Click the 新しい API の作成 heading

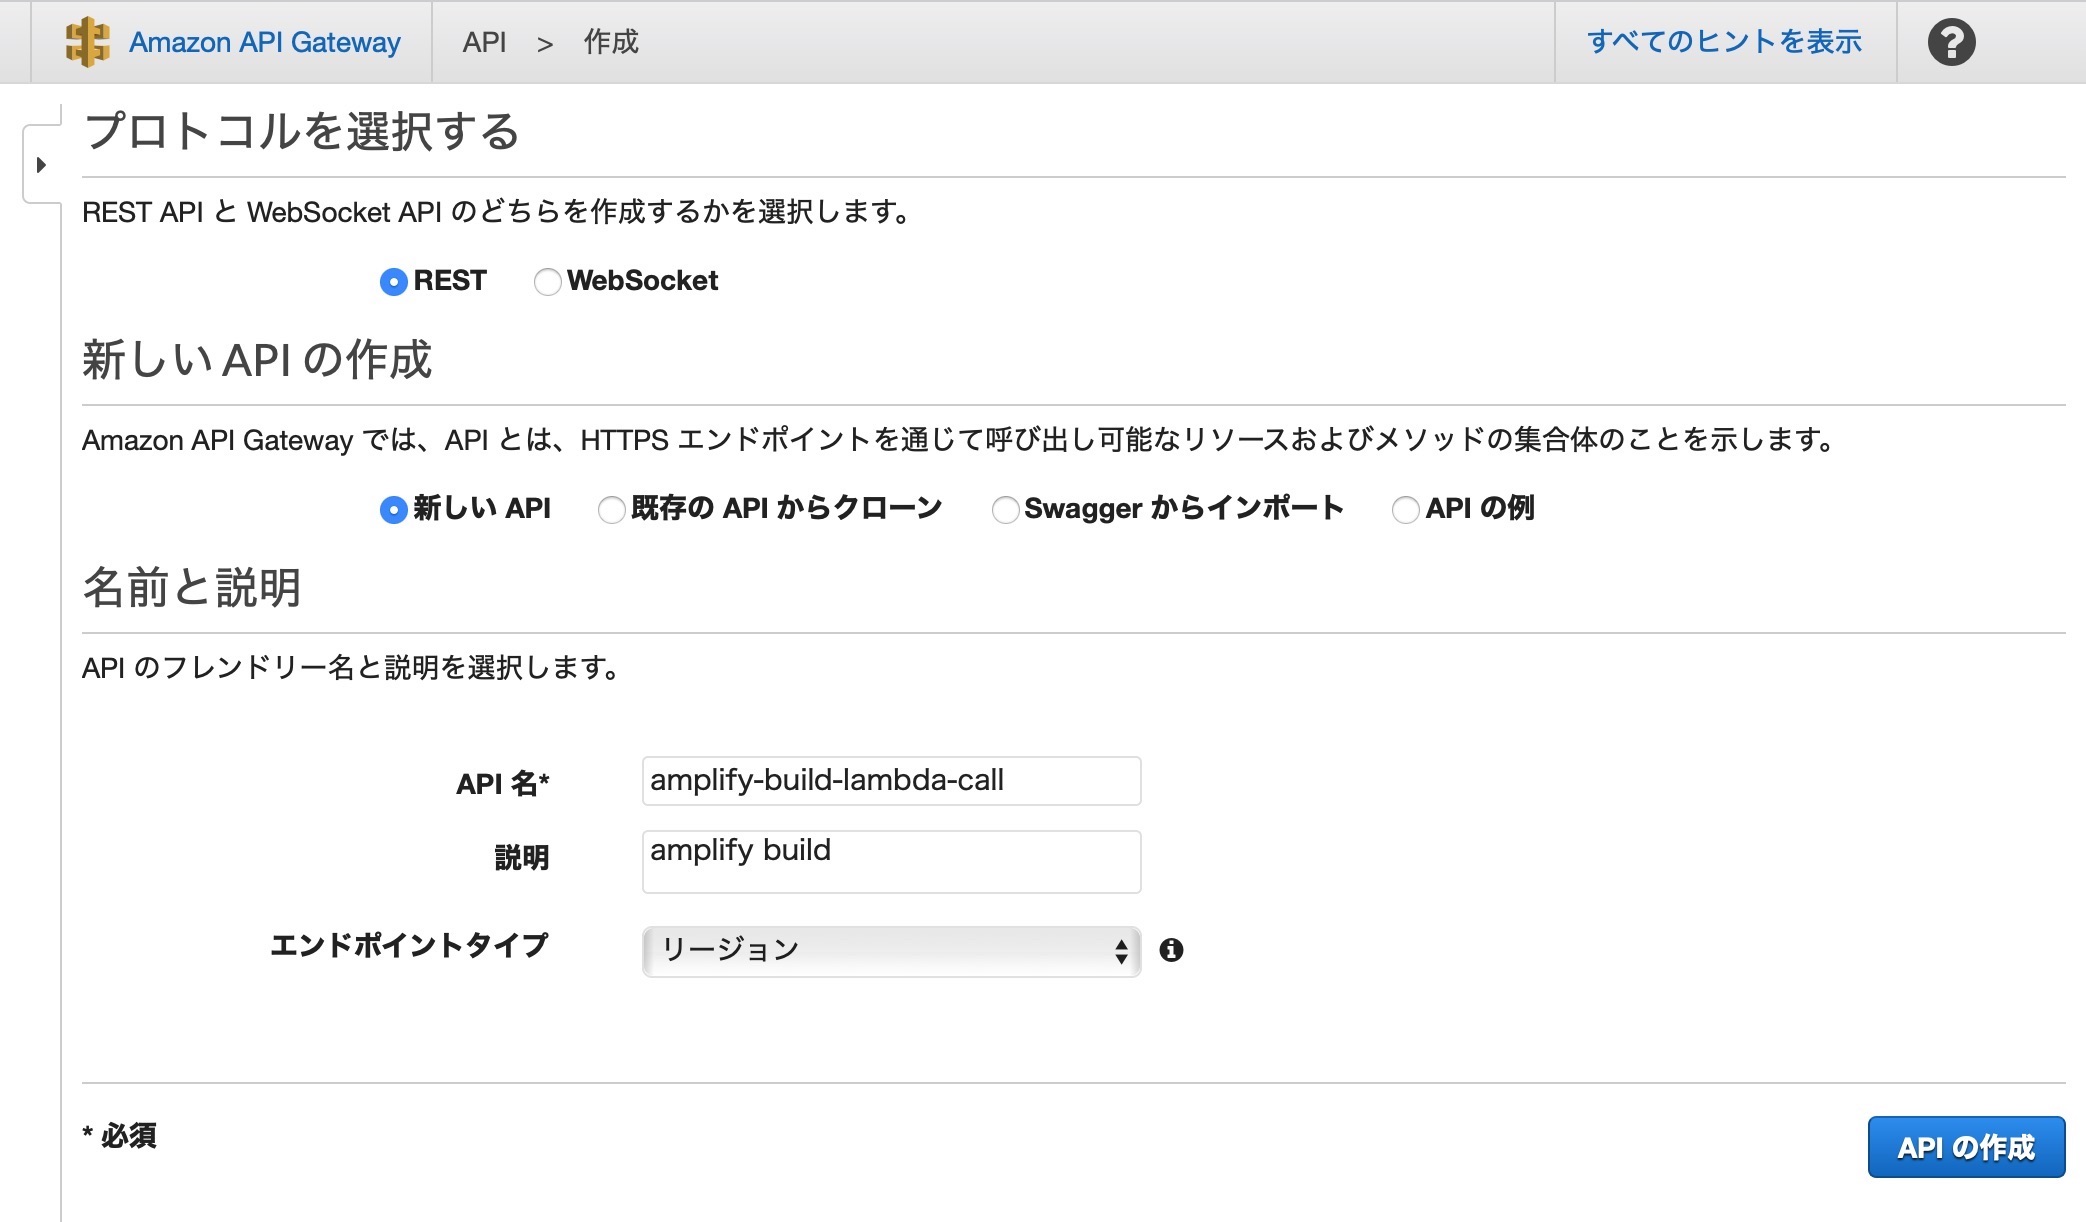coord(257,360)
